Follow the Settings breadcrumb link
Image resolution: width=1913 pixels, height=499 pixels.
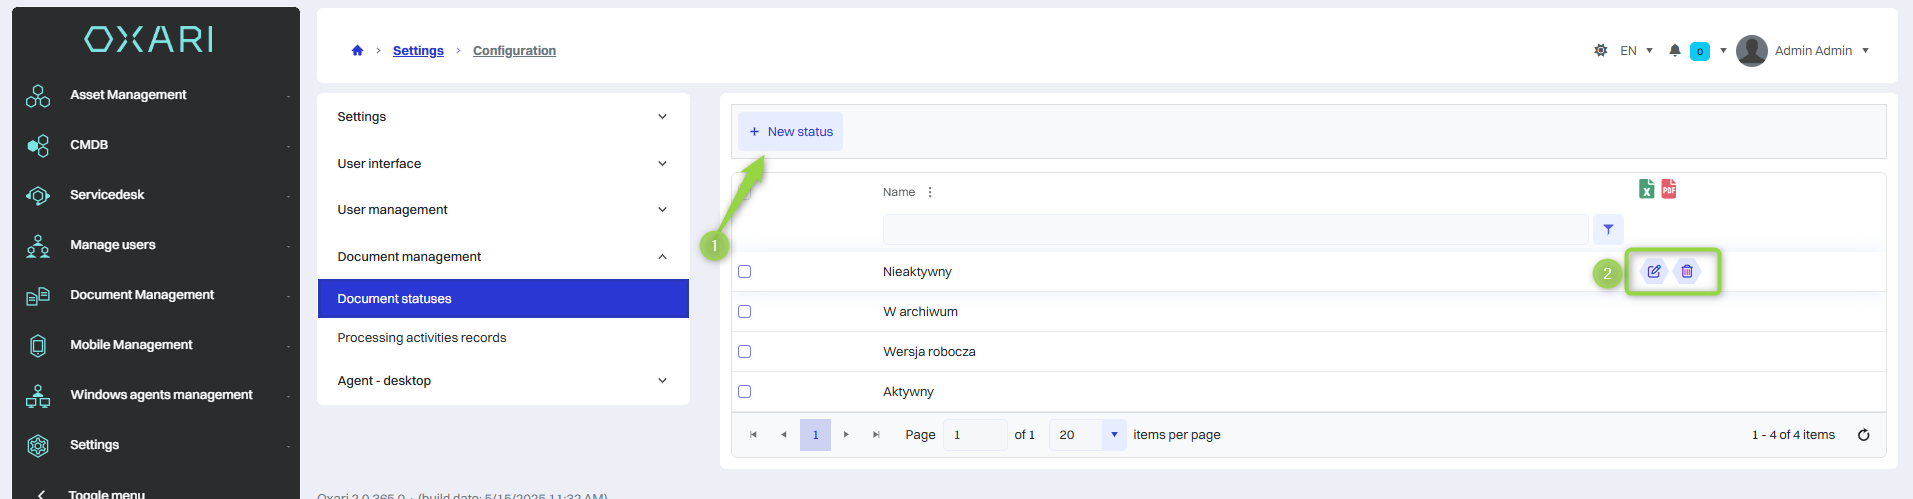coord(418,51)
